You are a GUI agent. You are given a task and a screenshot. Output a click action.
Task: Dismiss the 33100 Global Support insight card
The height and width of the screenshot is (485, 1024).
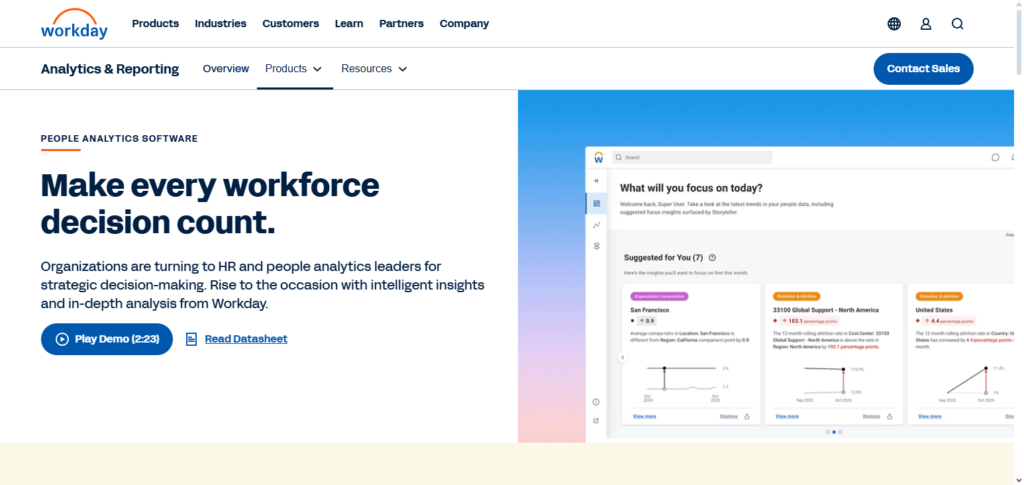(871, 416)
